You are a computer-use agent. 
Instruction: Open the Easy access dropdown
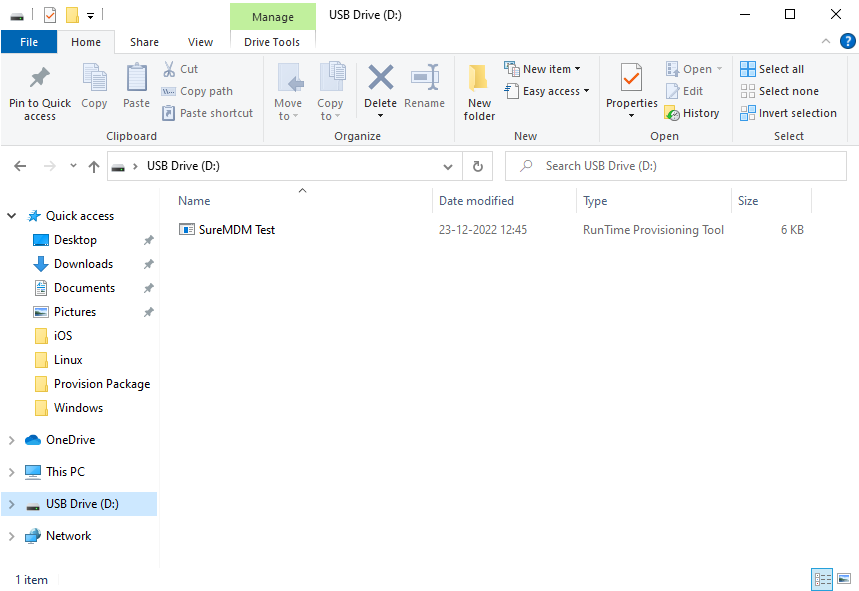pos(547,91)
